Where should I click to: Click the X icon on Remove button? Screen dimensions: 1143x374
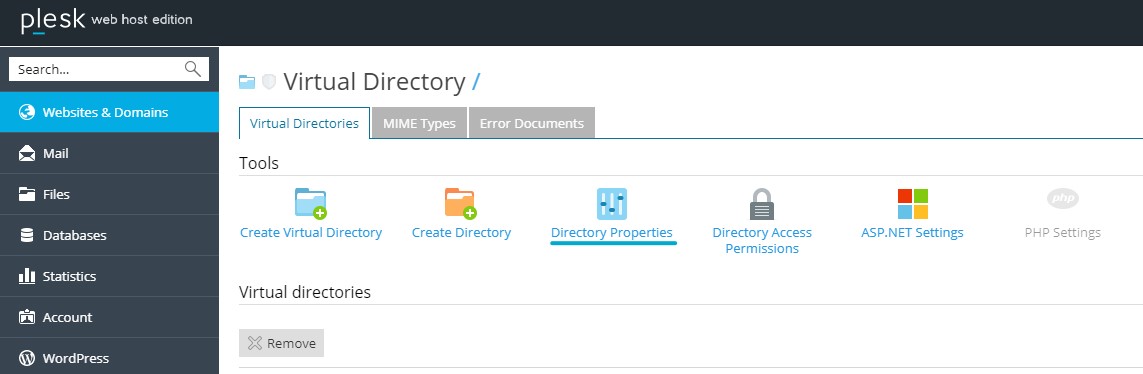point(254,343)
